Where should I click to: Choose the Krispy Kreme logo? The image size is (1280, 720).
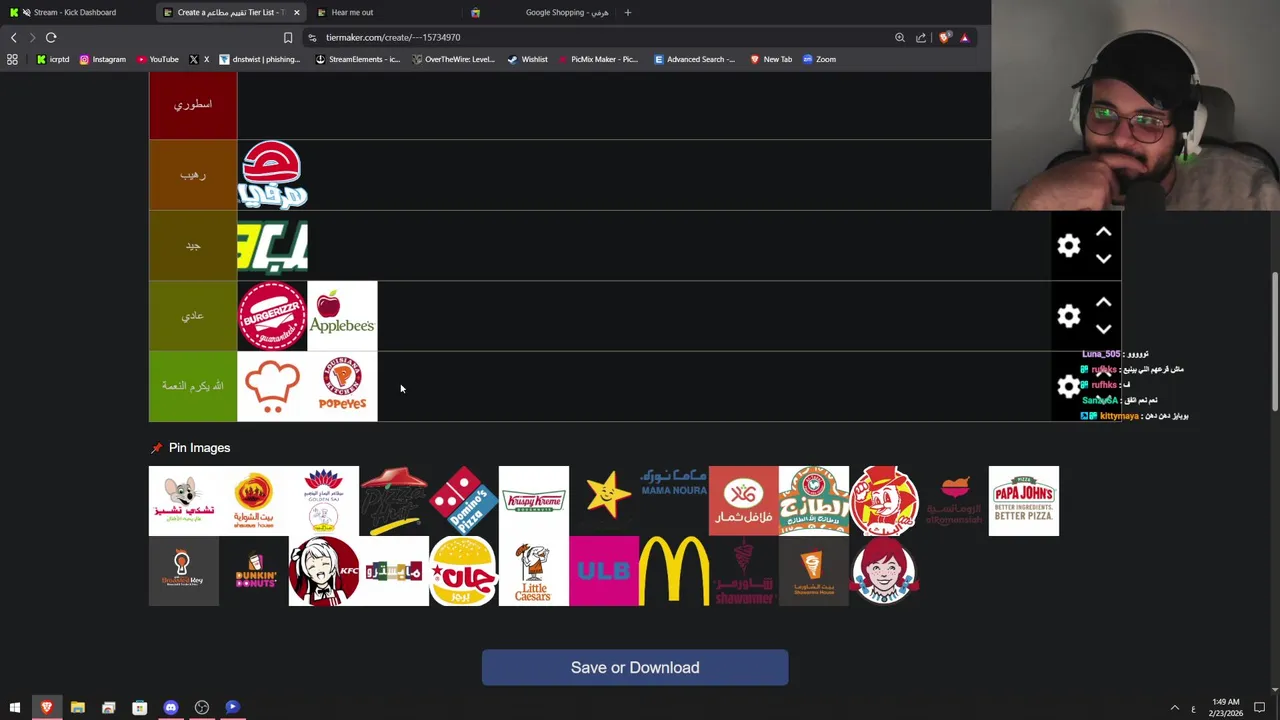tap(534, 501)
